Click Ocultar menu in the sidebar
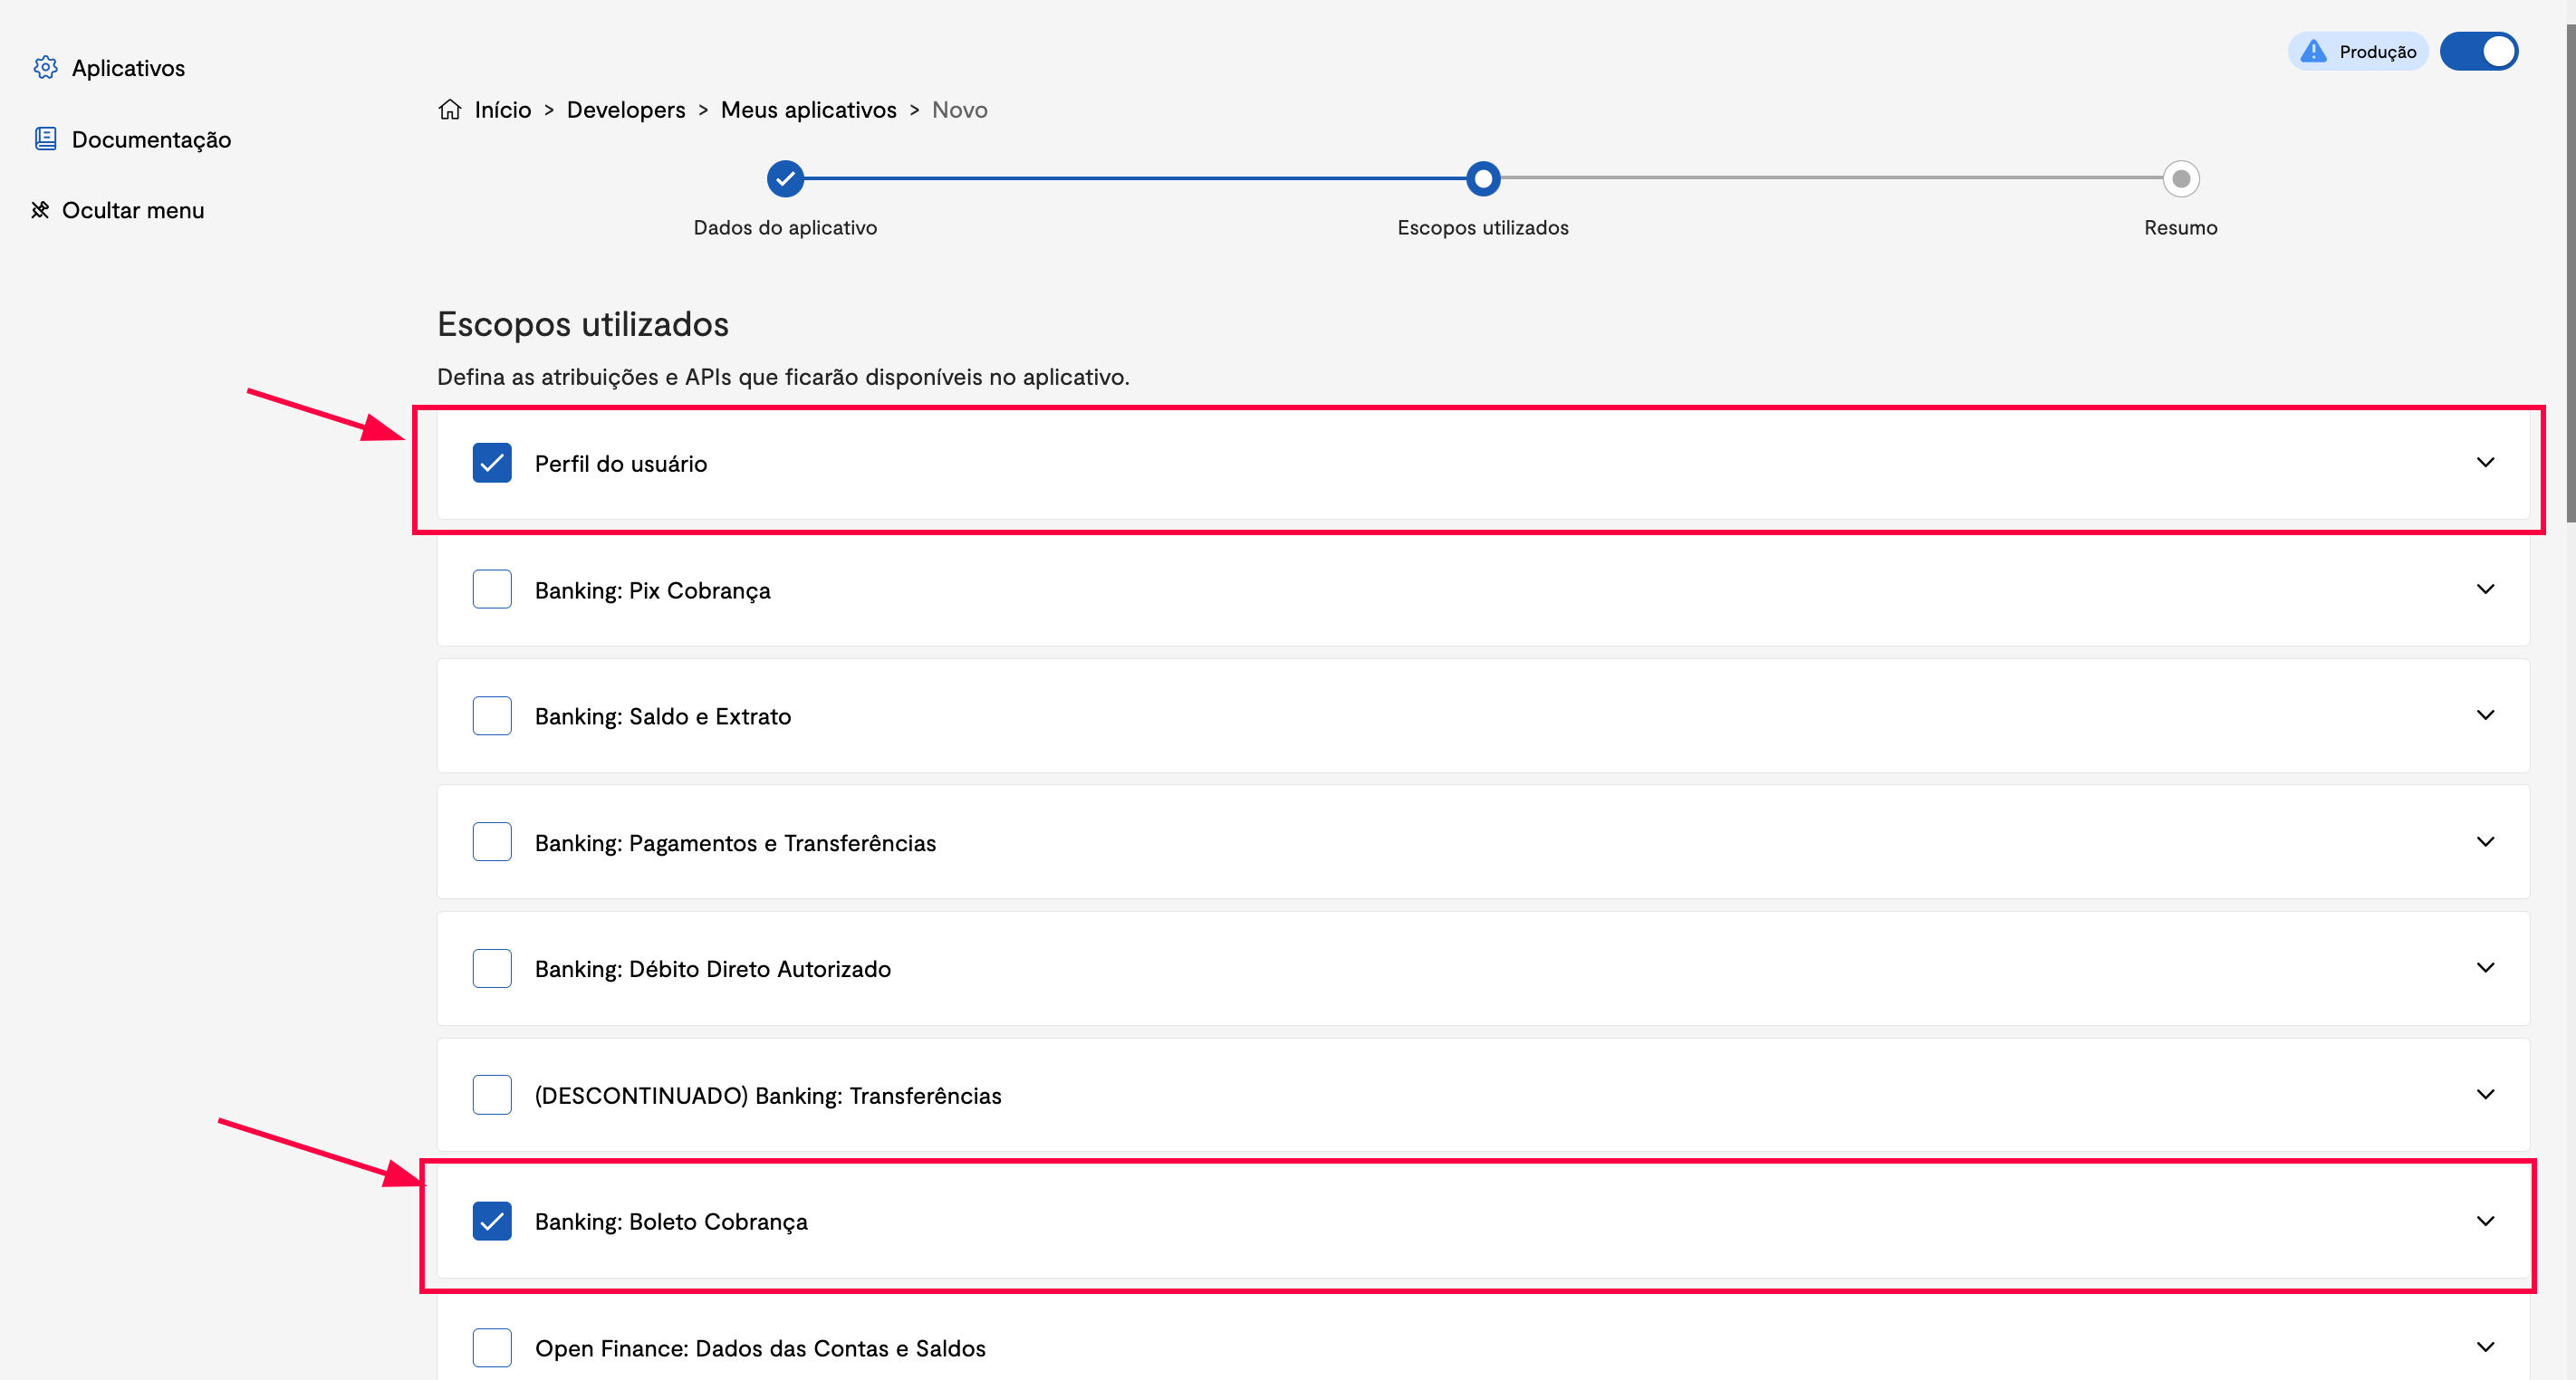 tap(117, 210)
